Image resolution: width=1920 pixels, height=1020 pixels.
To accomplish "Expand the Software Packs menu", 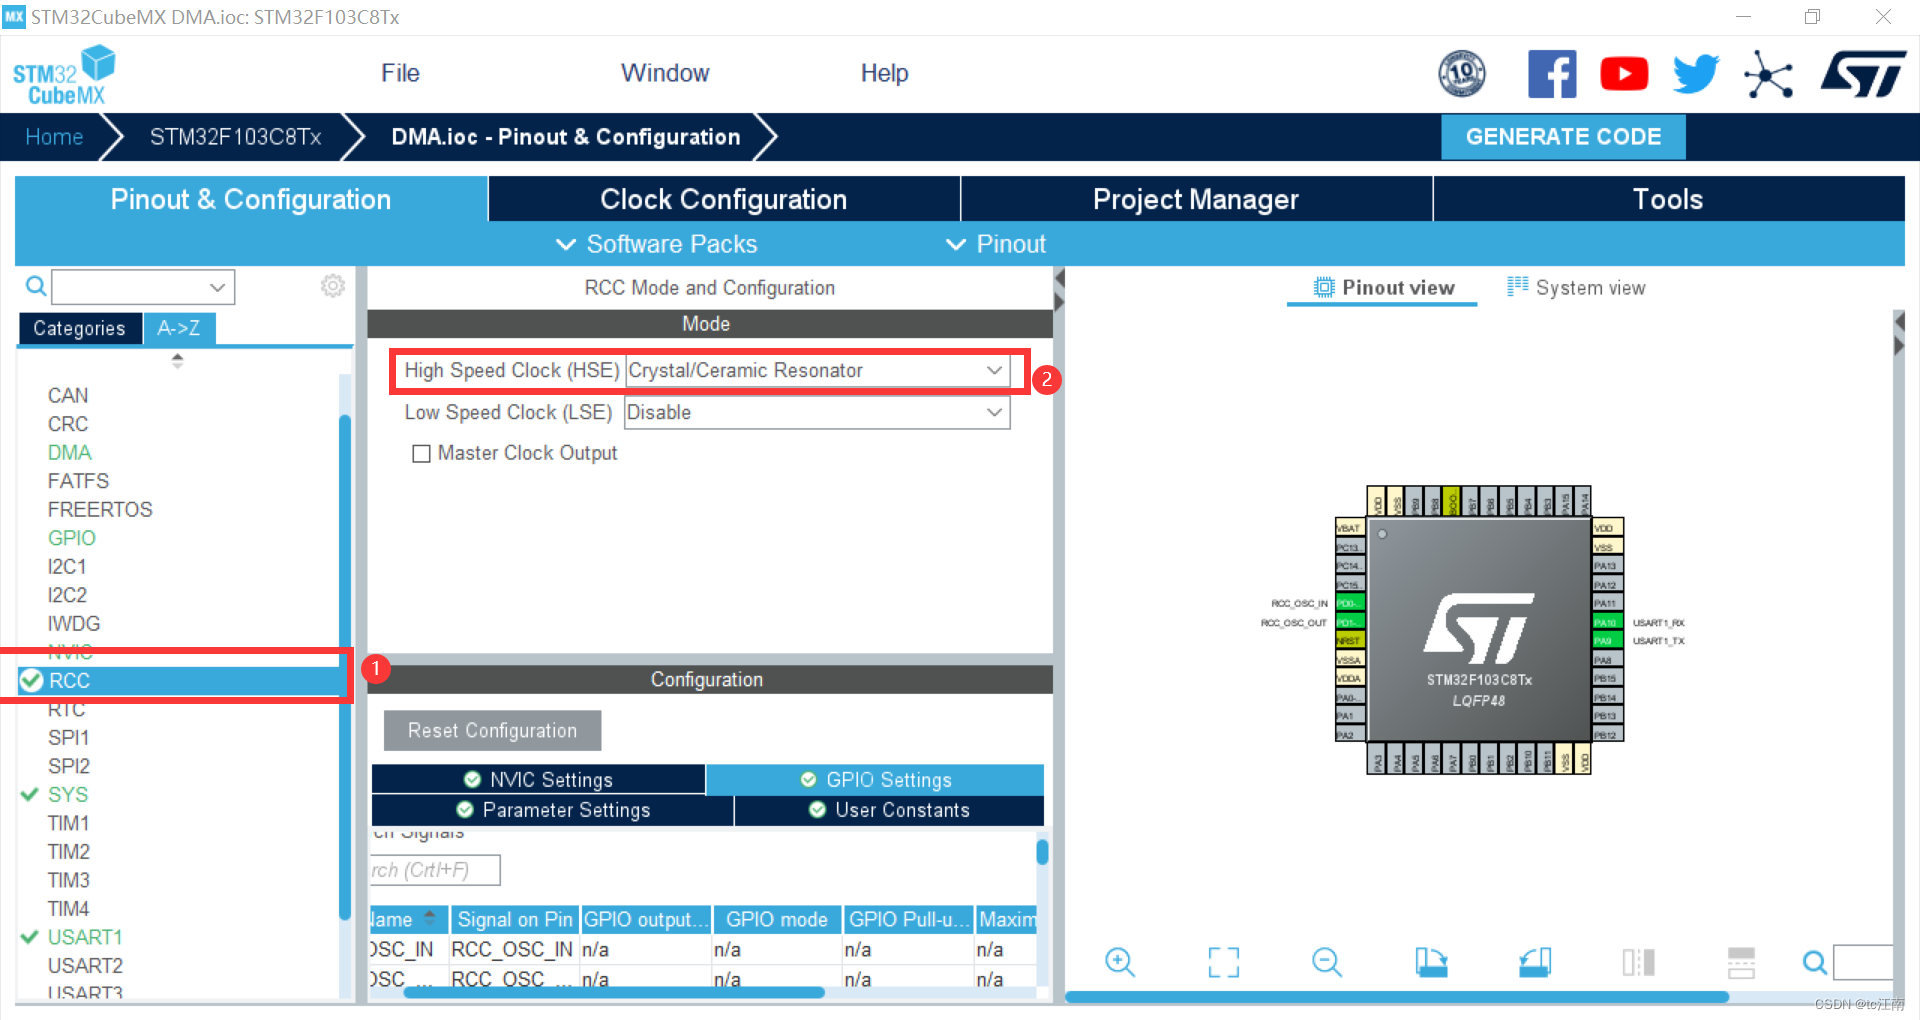I will (657, 244).
